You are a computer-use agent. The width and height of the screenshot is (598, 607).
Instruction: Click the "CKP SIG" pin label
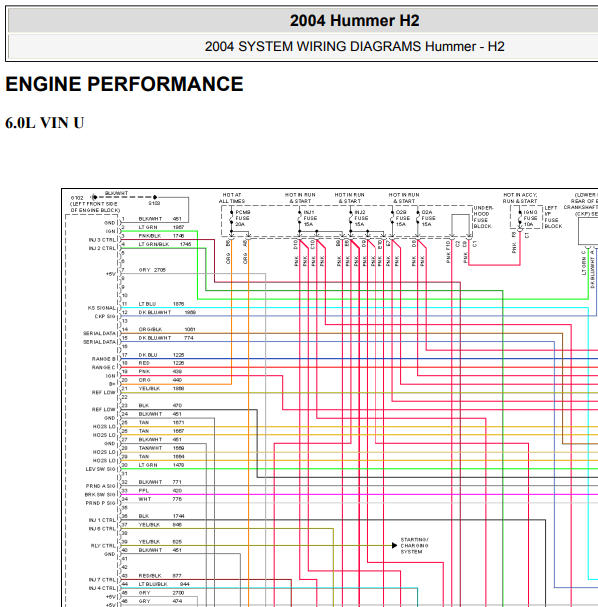coord(105,317)
